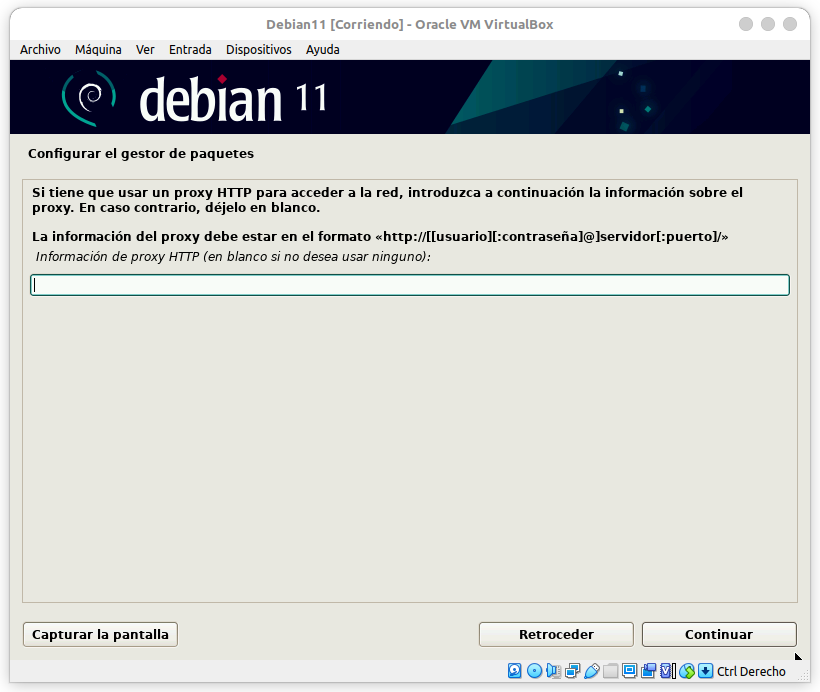The image size is (820, 692).
Task: Focus the HTTP proxy information field
Action: [x=410, y=285]
